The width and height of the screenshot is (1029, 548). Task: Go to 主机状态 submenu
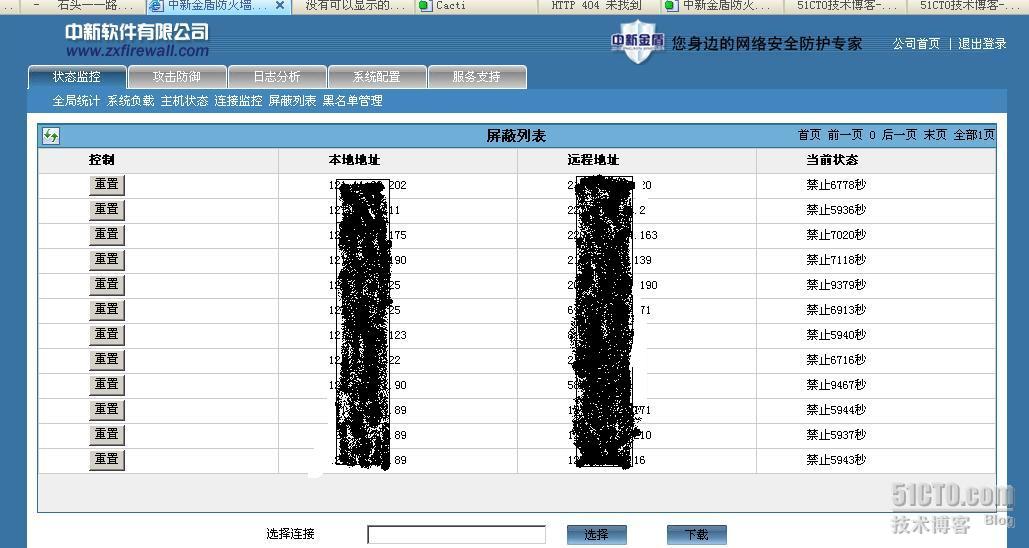(184, 101)
